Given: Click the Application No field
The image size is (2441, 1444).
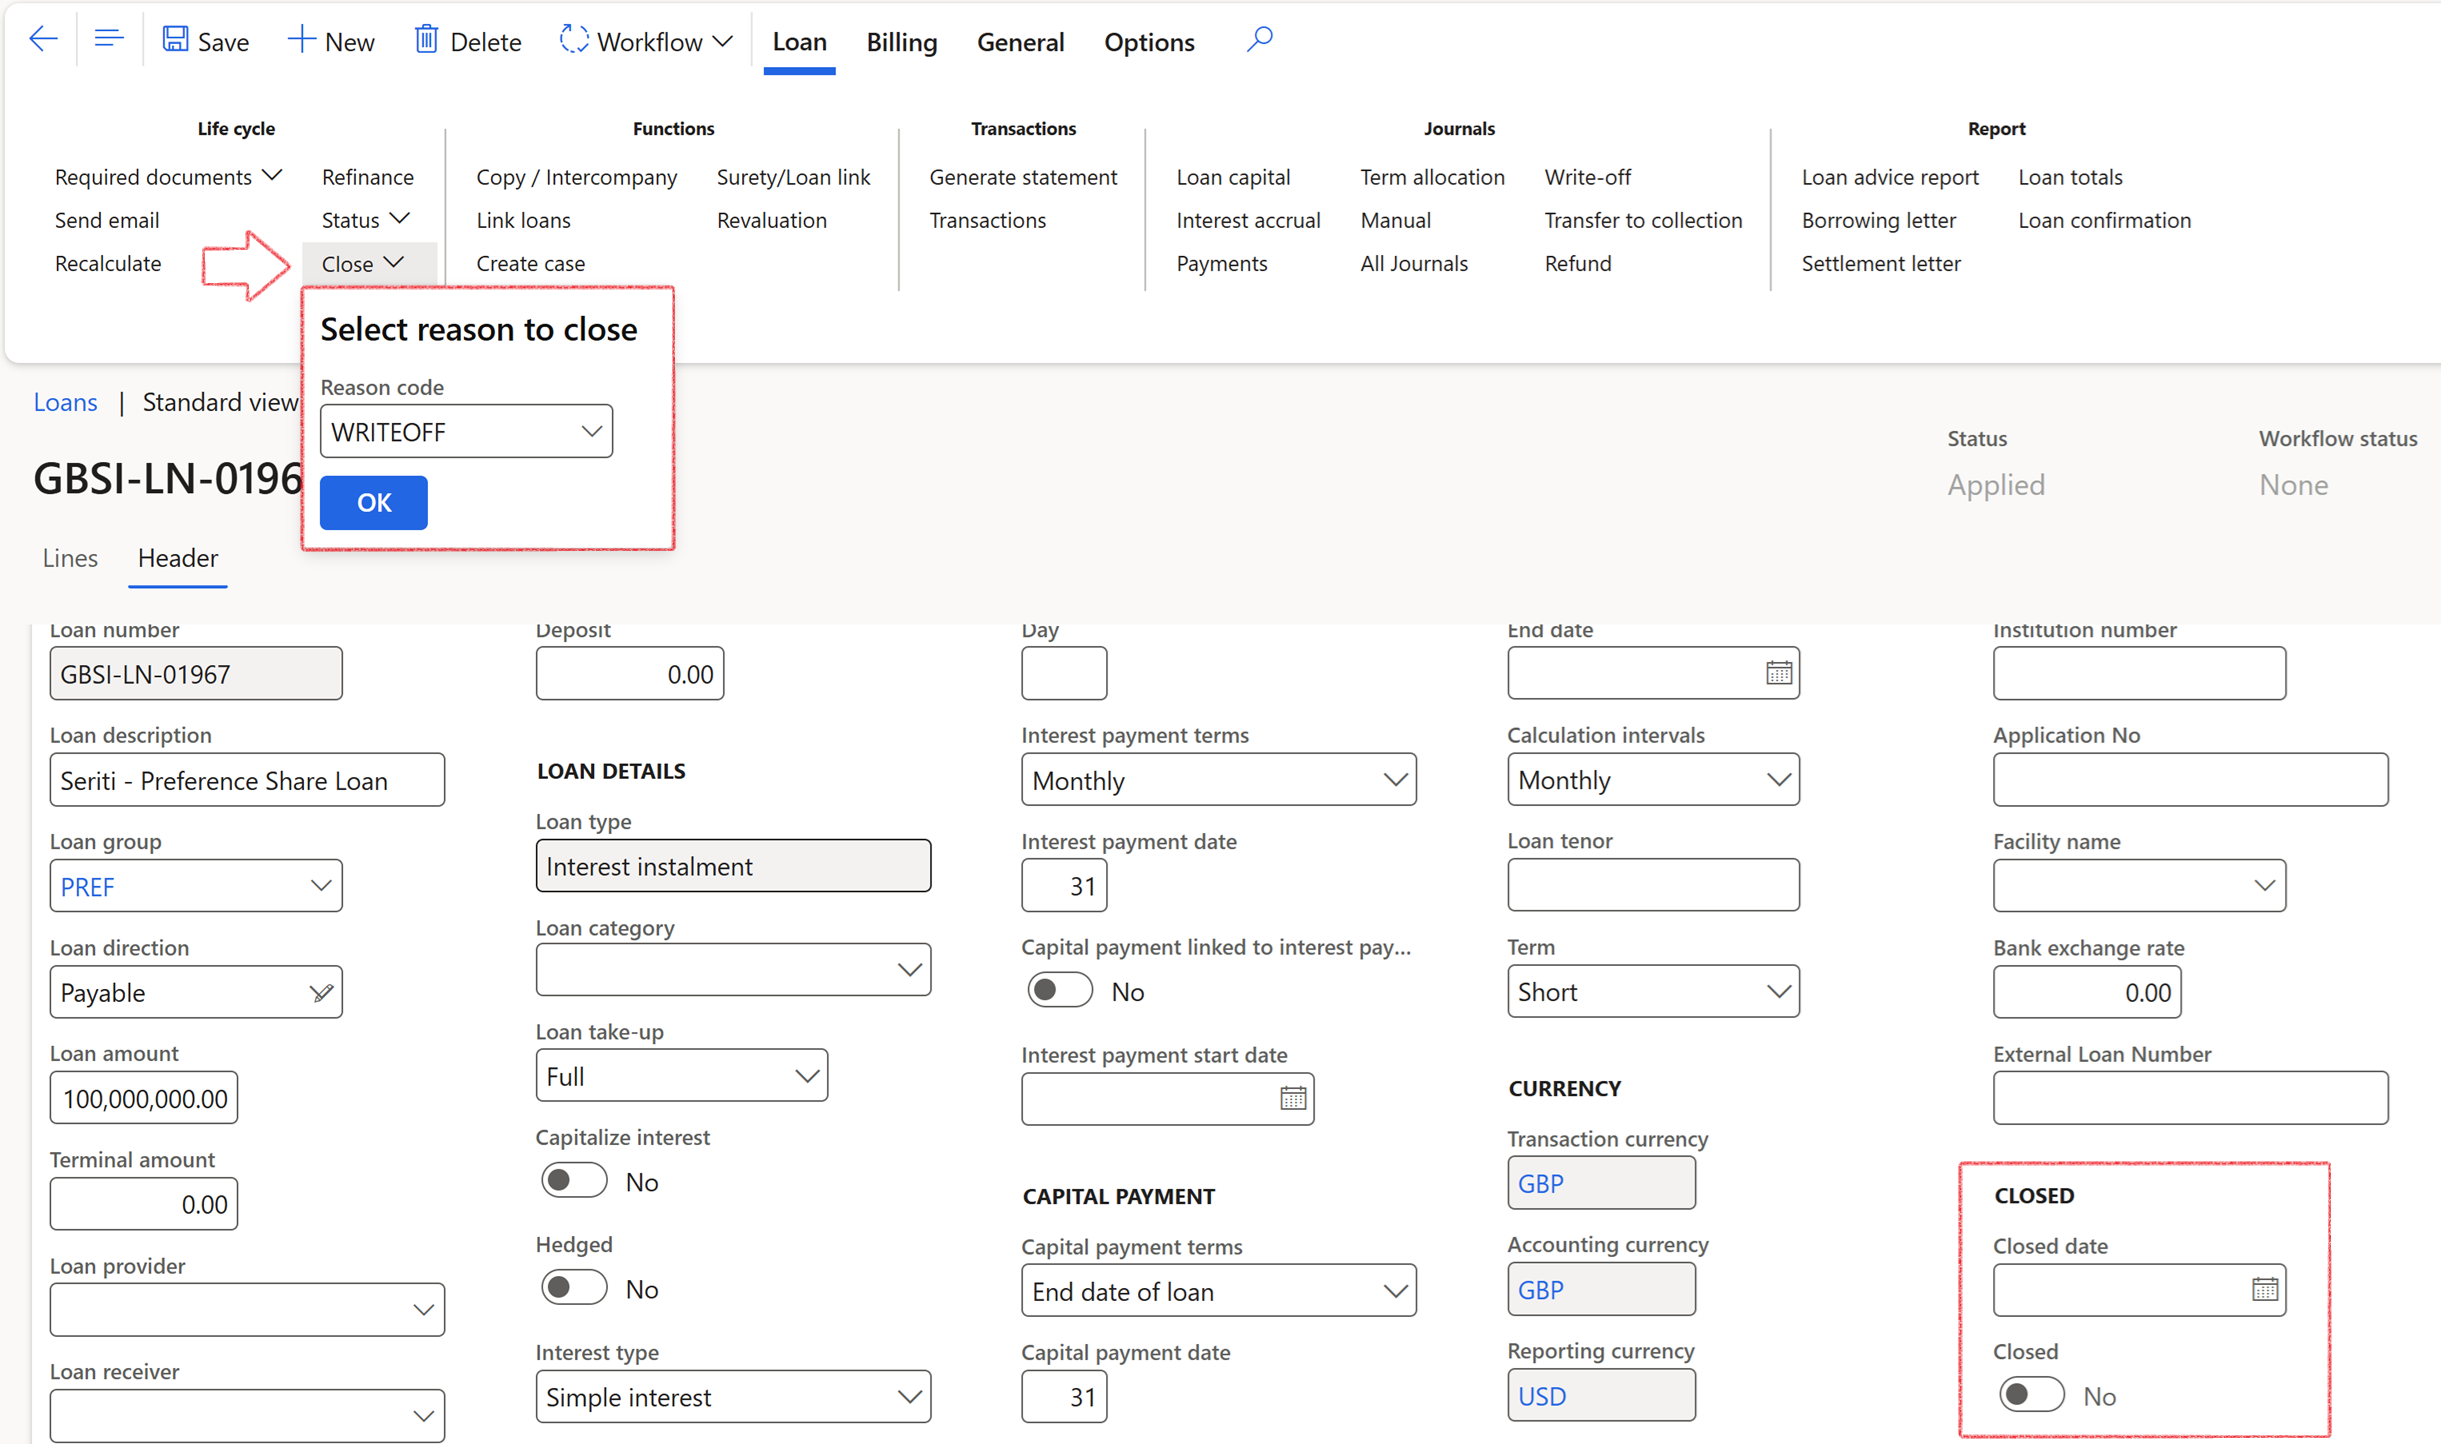Looking at the screenshot, I should coord(2190,780).
